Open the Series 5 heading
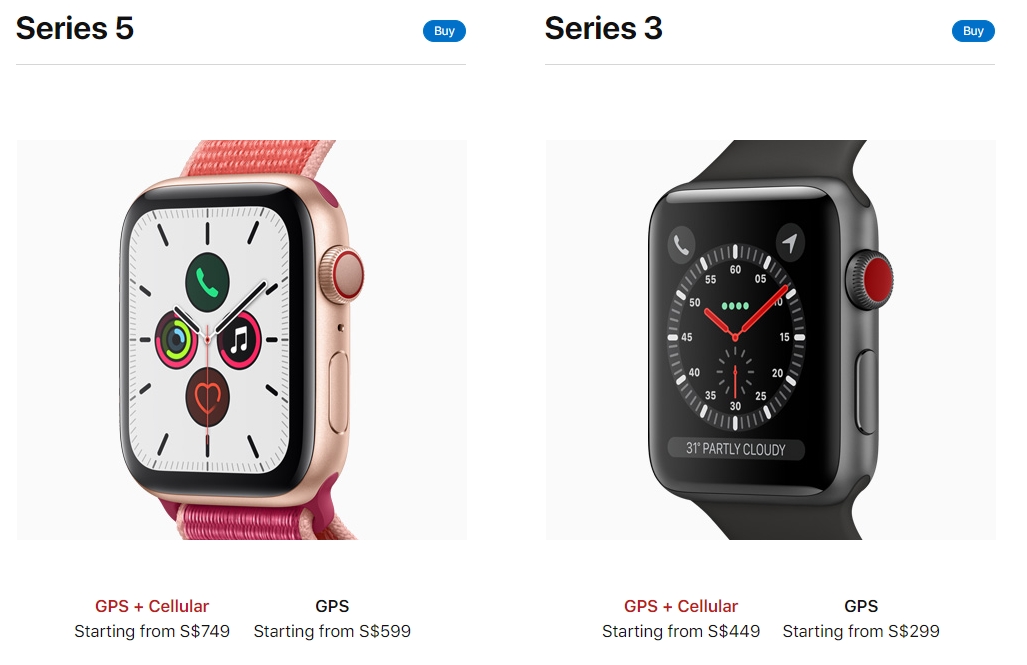The height and width of the screenshot is (665, 1027). pyautogui.click(x=75, y=28)
